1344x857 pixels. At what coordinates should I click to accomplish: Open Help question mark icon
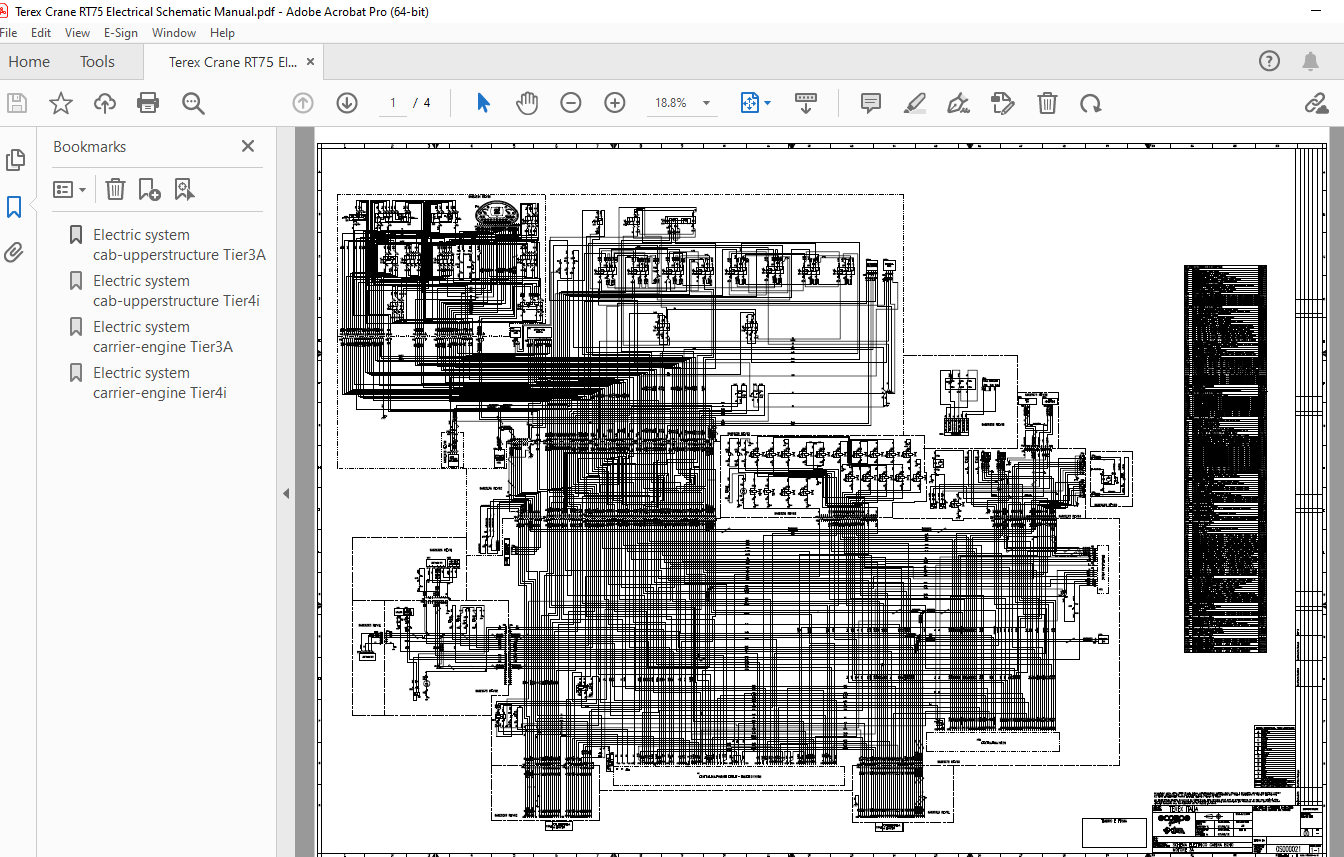click(1269, 61)
